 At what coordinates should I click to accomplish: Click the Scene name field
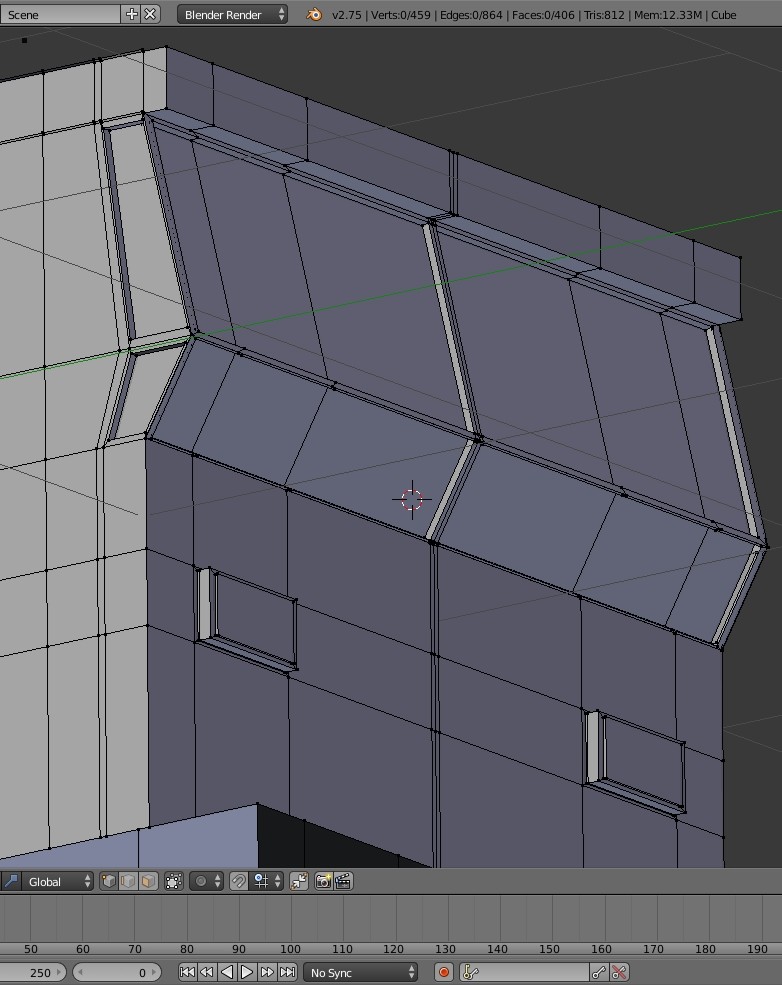(x=60, y=14)
